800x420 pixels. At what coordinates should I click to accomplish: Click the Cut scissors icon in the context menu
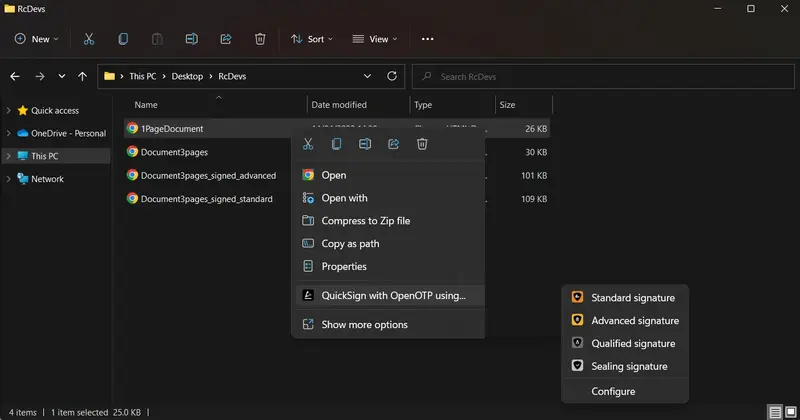[308, 144]
